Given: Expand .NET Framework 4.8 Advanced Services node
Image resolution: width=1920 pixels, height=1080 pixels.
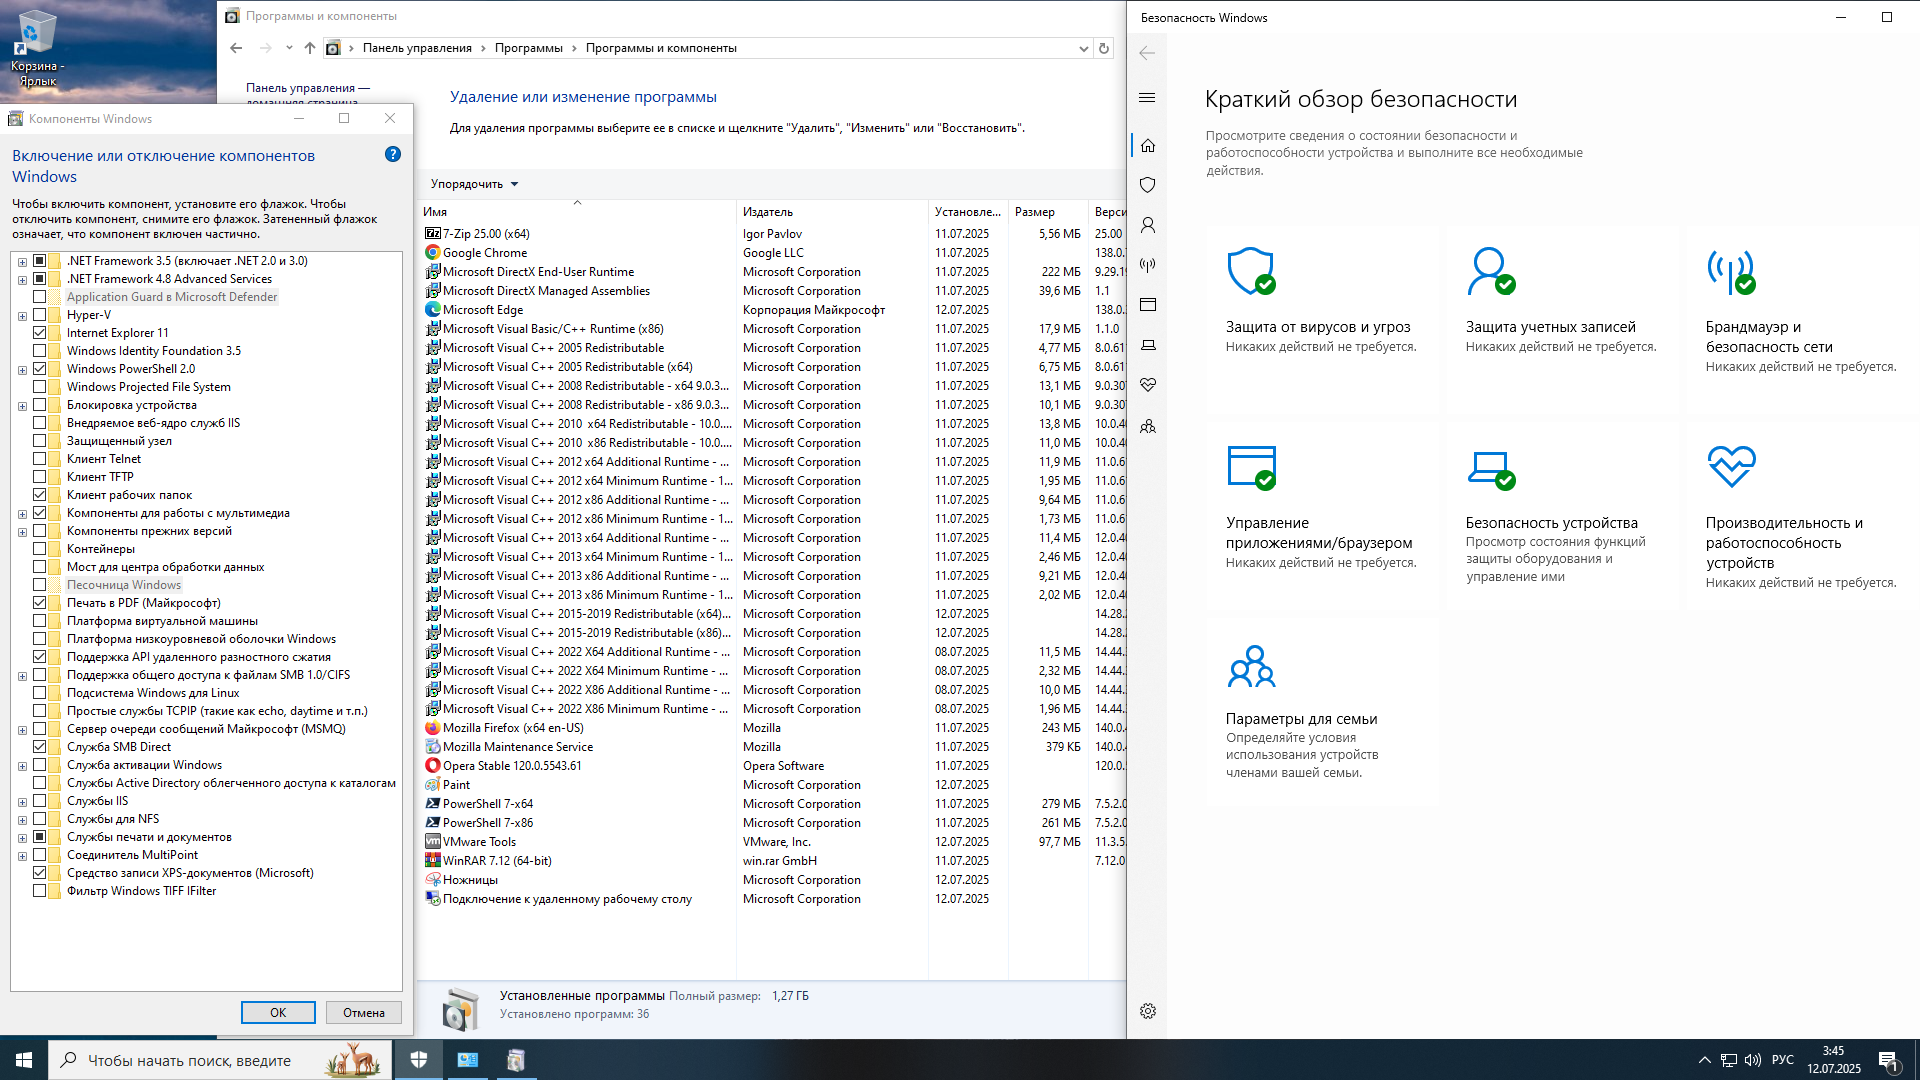Looking at the screenshot, I should coord(22,279).
